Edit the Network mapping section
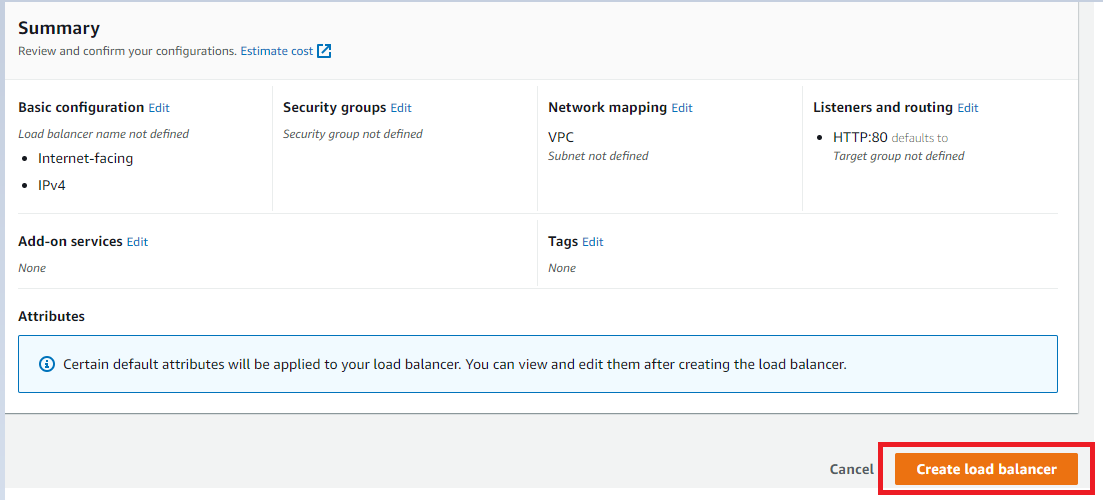The image size is (1103, 500). 682,108
